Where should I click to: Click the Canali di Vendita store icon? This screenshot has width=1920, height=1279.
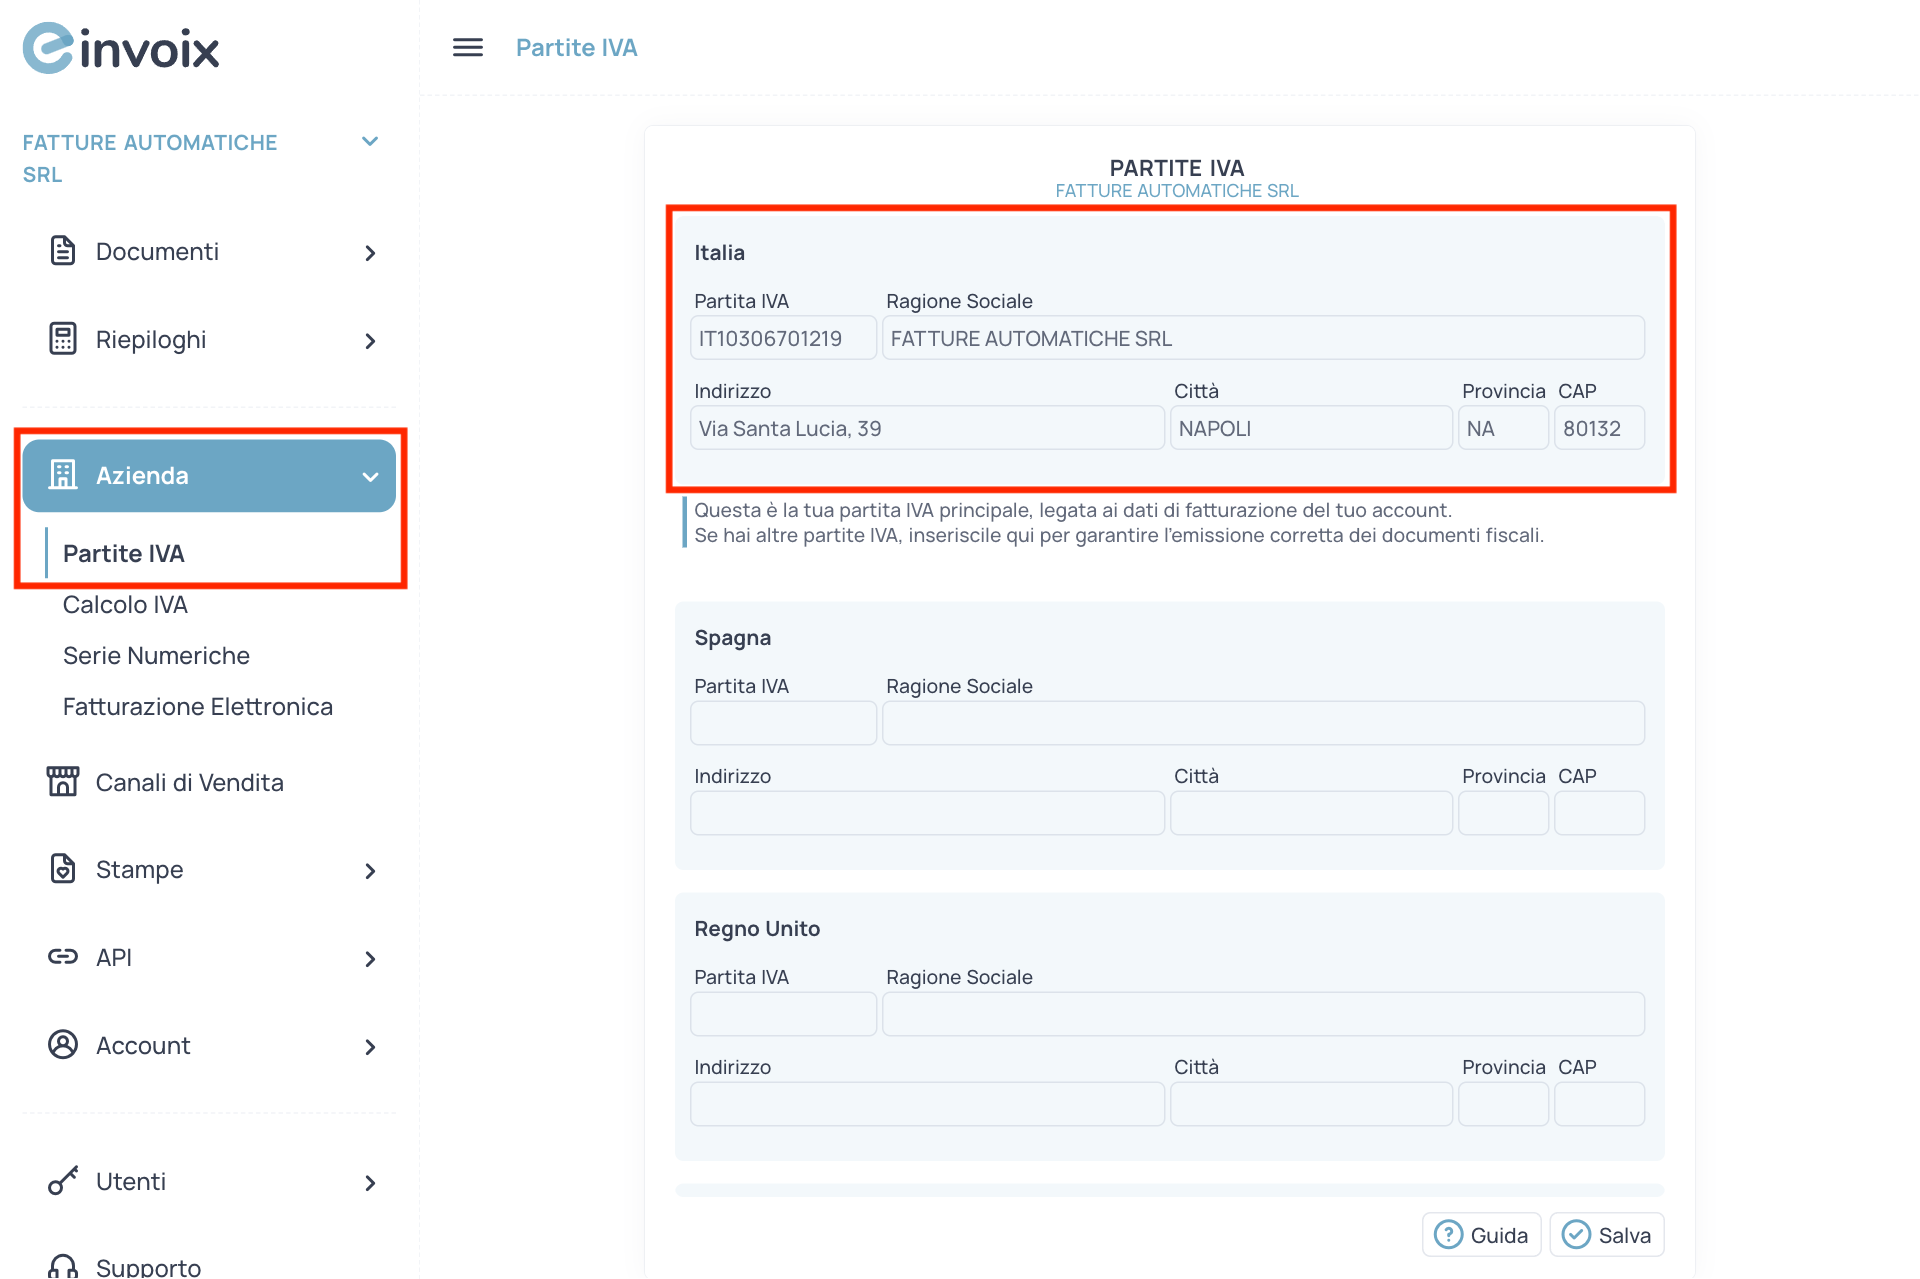coord(63,781)
